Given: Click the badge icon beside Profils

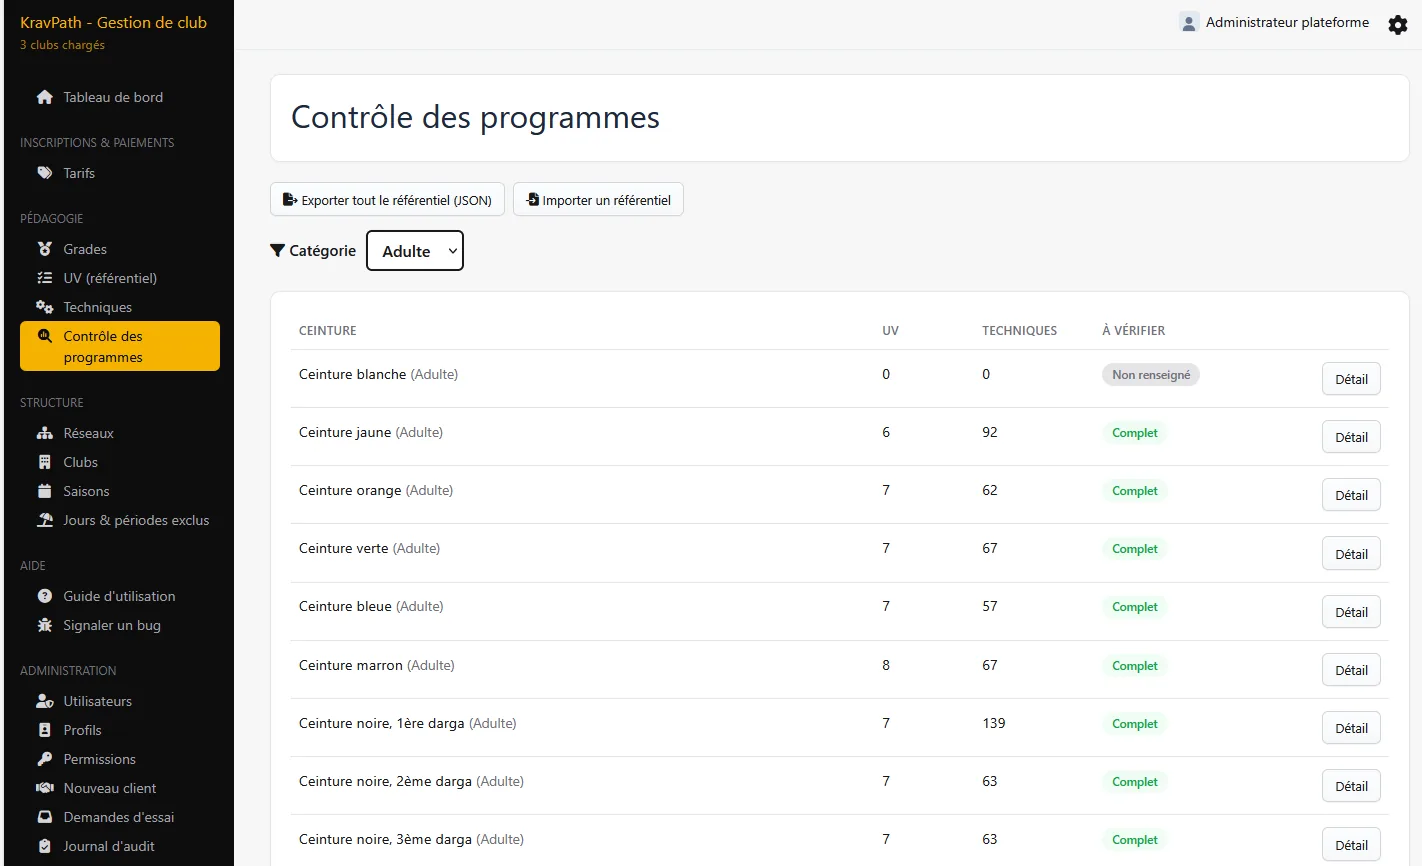Looking at the screenshot, I should click(44, 730).
